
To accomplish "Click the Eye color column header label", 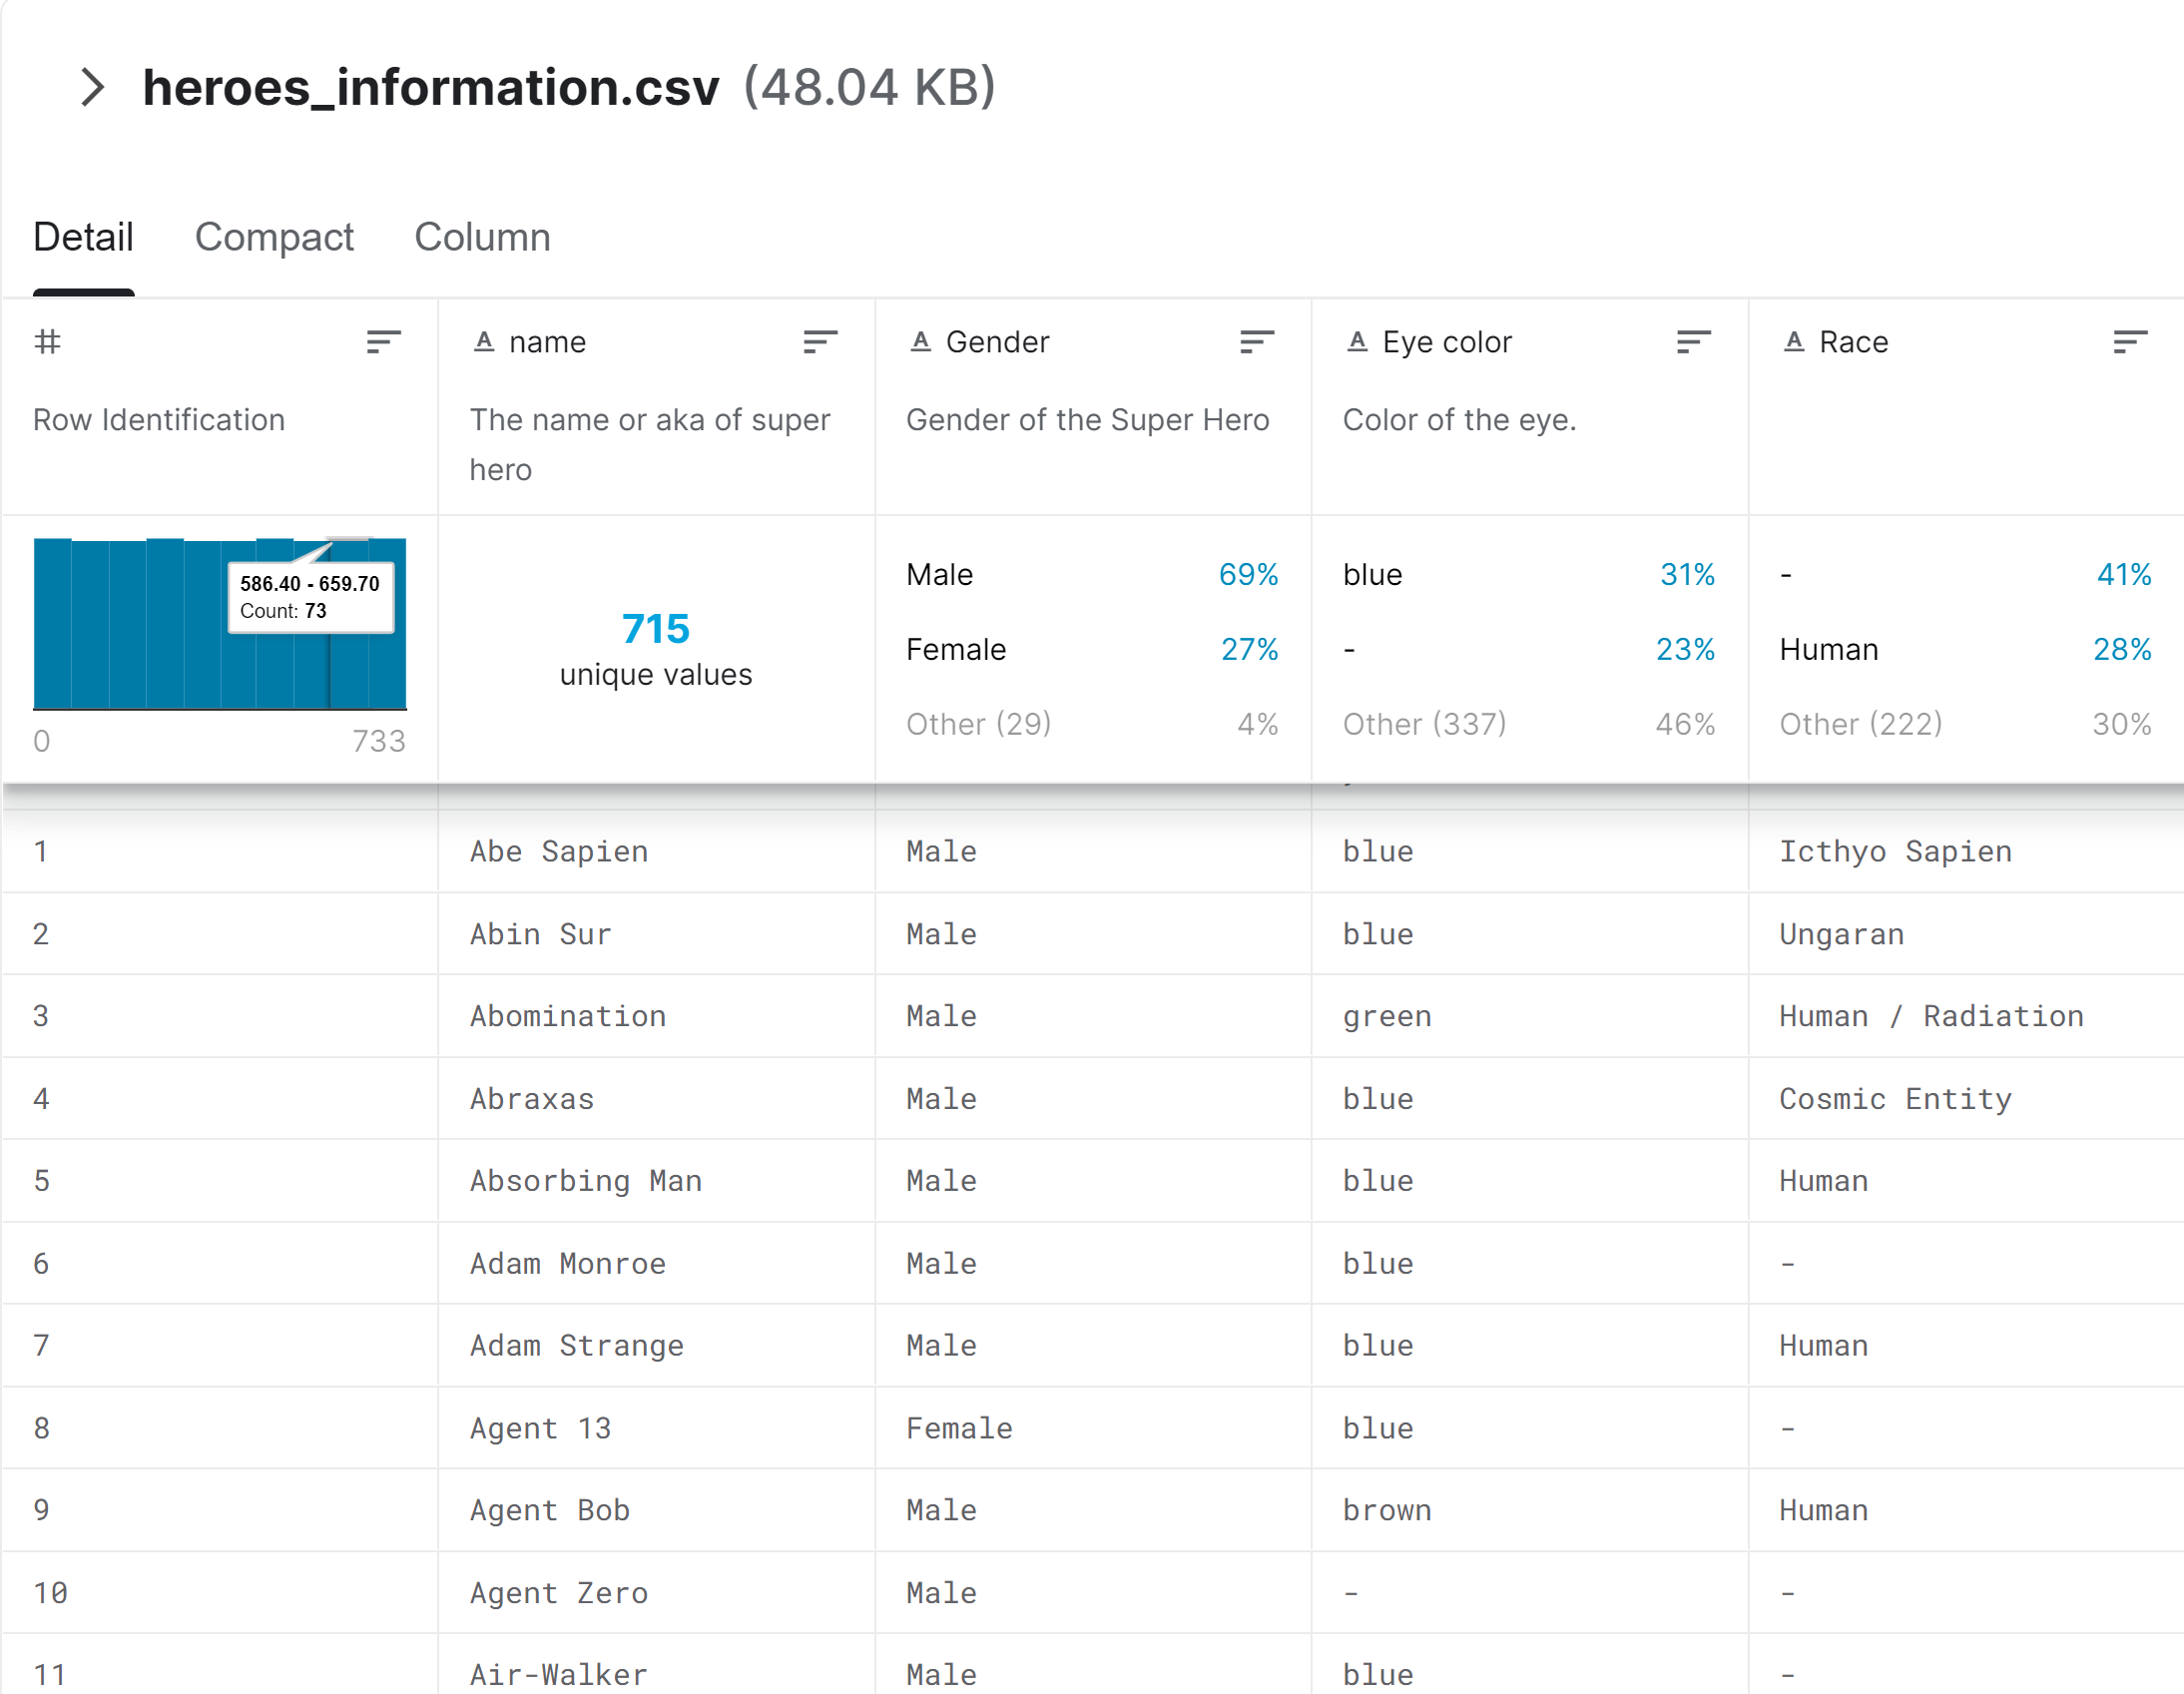I will (1447, 342).
